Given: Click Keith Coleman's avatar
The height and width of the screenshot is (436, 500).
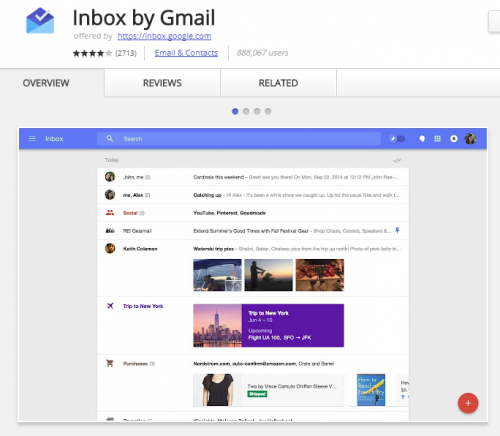Looking at the screenshot, I should point(110,248).
